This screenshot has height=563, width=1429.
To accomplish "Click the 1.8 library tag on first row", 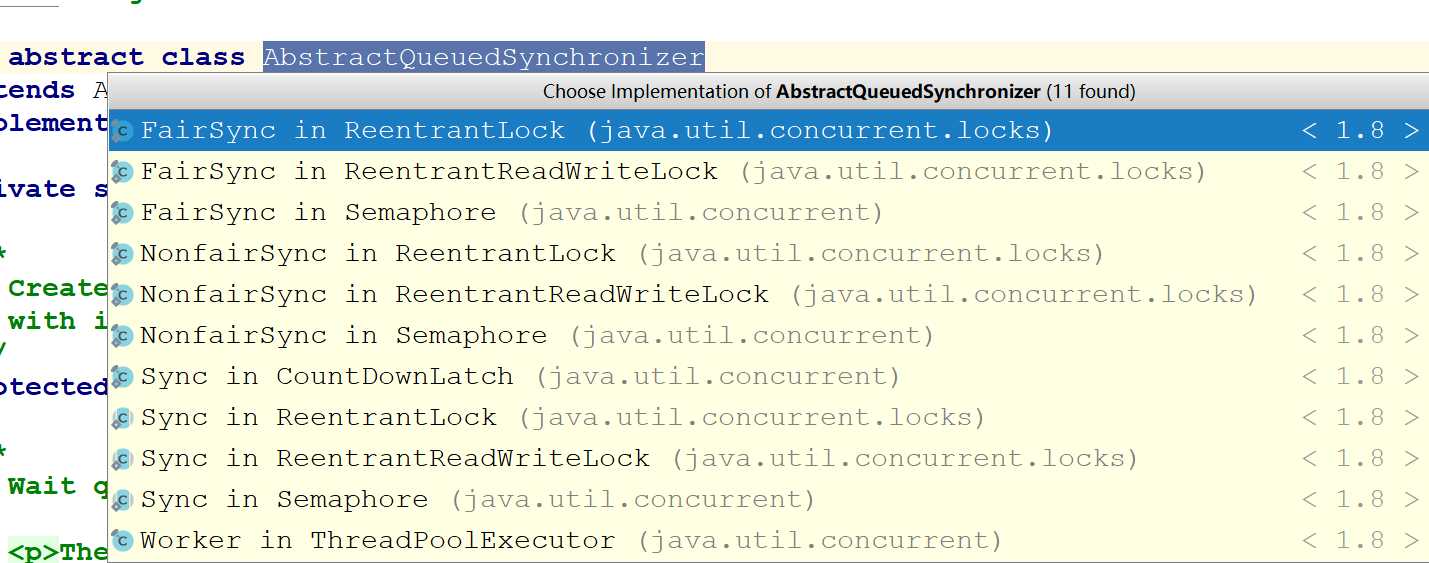I will click(1361, 131).
